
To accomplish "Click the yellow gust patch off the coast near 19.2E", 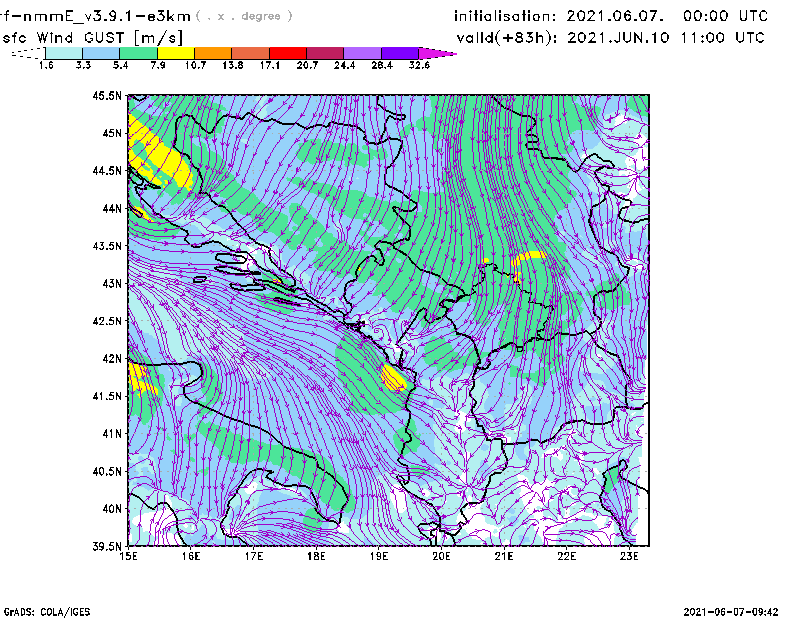I will coord(393,378).
